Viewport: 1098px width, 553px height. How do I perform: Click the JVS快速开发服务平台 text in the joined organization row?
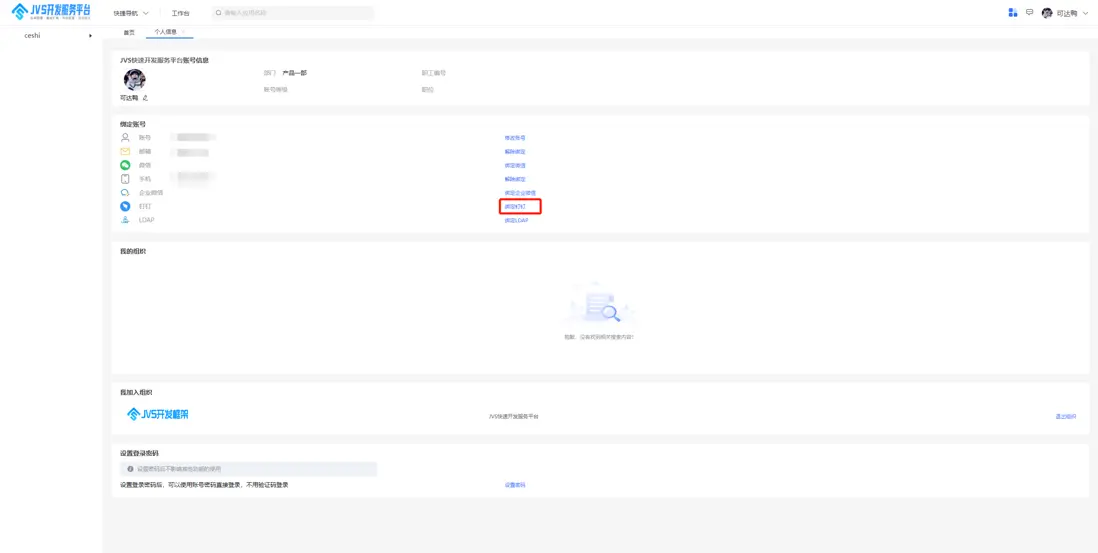[513, 416]
